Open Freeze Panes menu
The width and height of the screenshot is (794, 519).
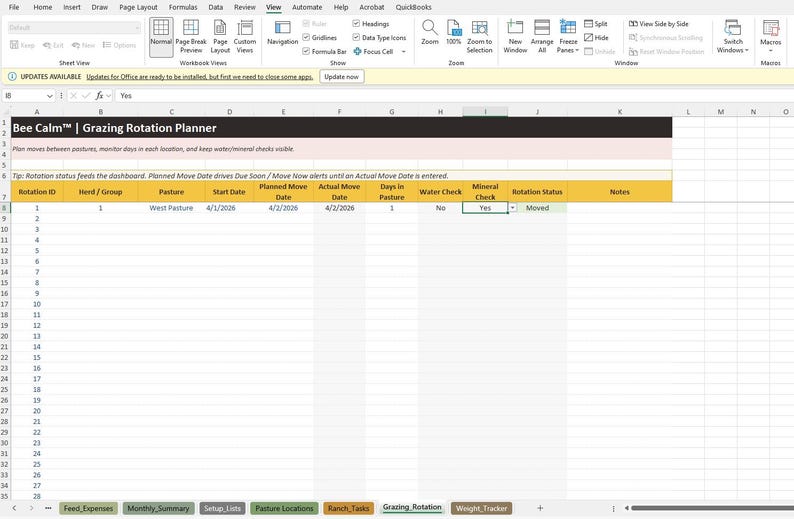click(x=568, y=36)
